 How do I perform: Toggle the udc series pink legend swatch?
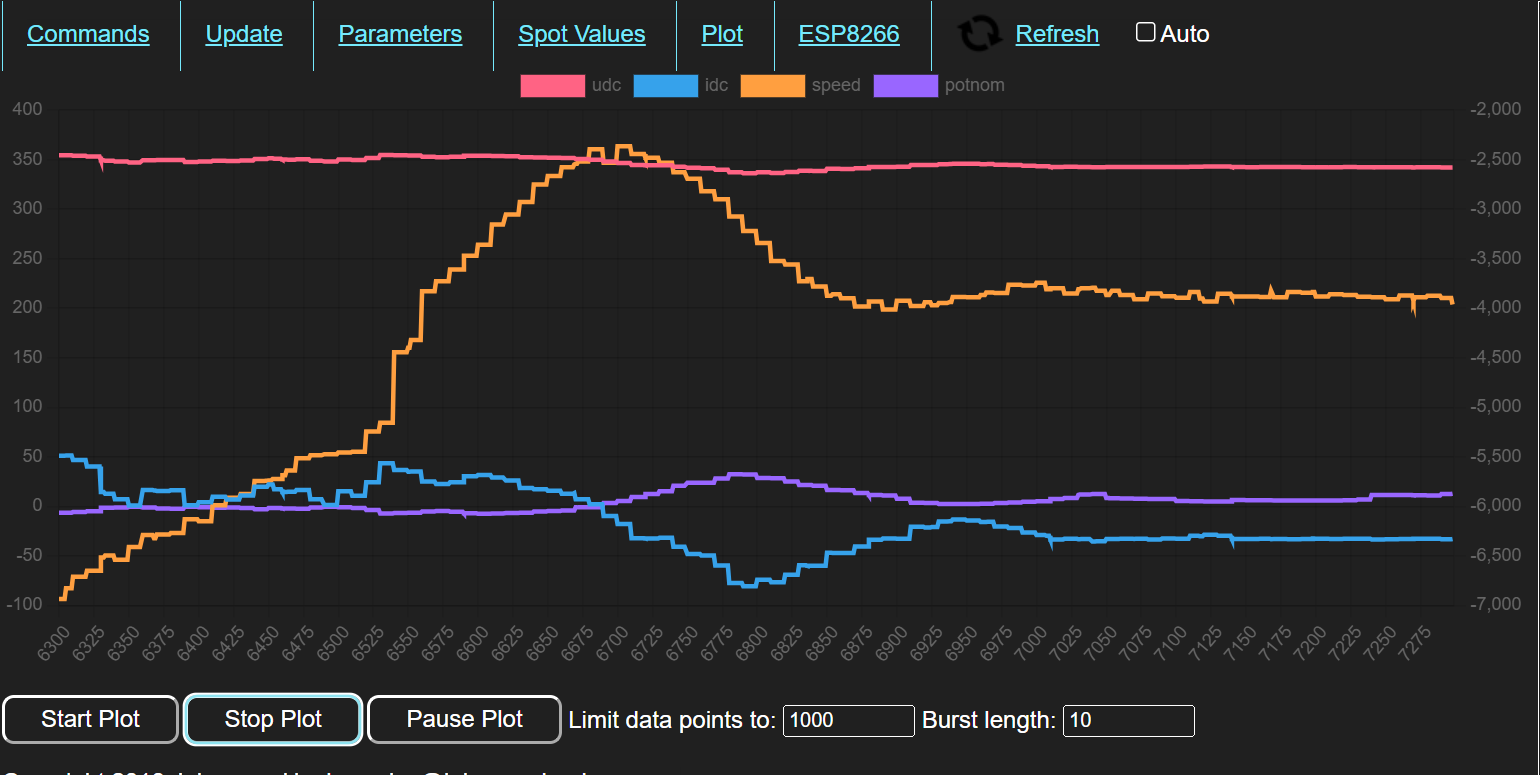point(552,86)
